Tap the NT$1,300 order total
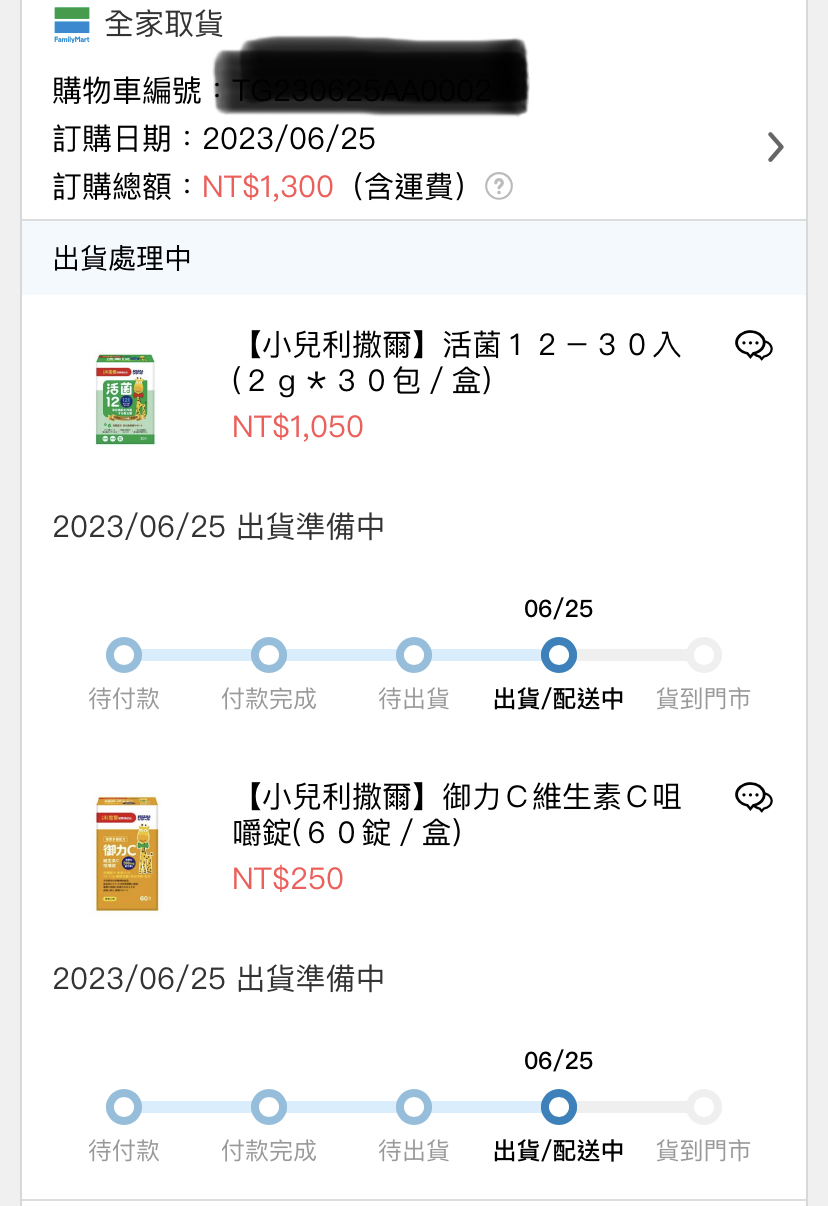This screenshot has width=828, height=1206. coord(268,187)
